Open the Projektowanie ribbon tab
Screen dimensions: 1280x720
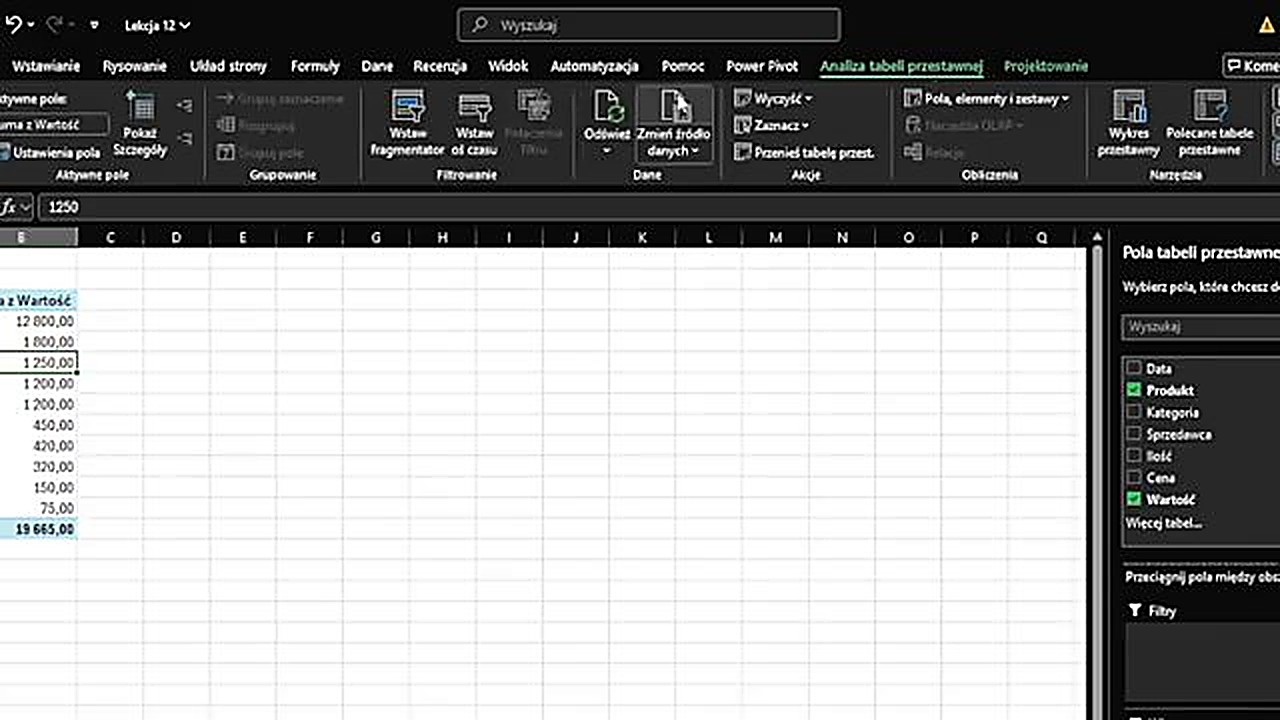click(x=1046, y=66)
